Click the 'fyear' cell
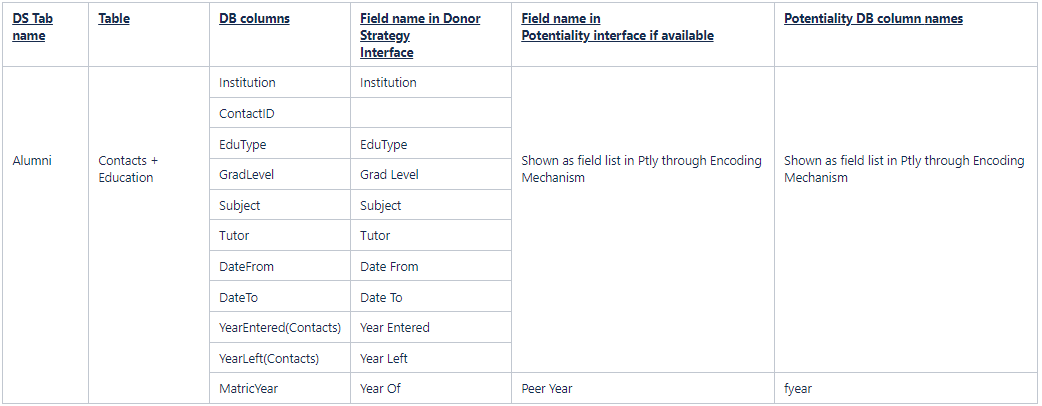The width and height of the screenshot is (1042, 406). pos(798,389)
